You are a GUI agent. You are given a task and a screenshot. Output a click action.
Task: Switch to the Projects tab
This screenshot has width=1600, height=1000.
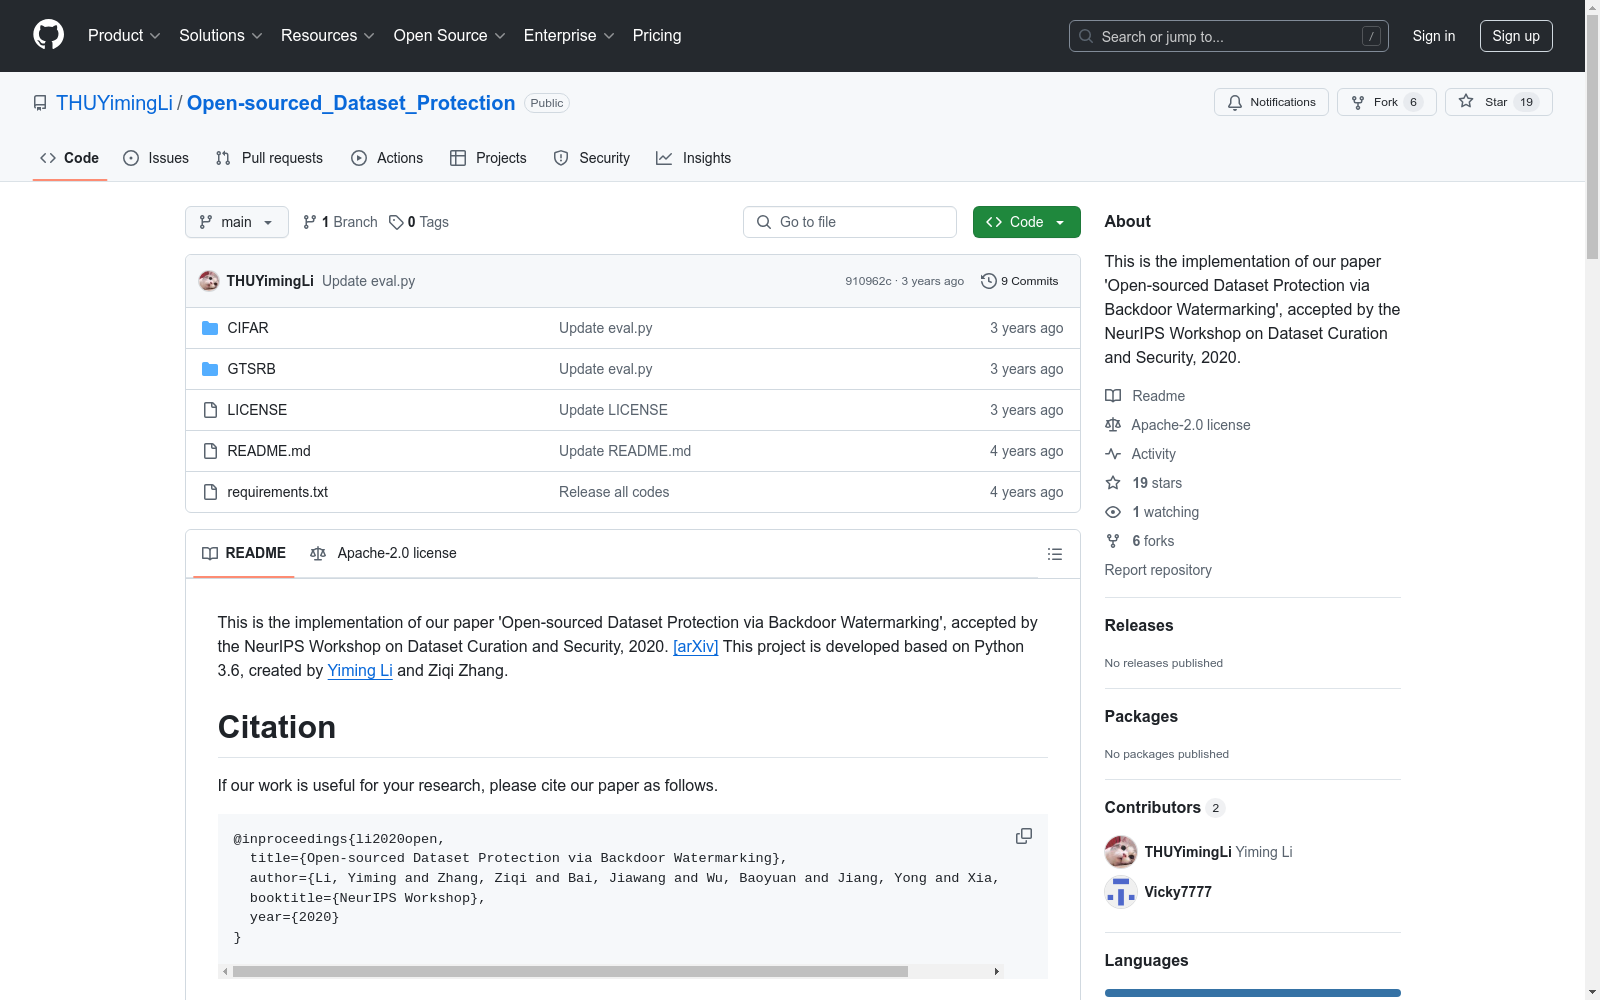(x=488, y=158)
